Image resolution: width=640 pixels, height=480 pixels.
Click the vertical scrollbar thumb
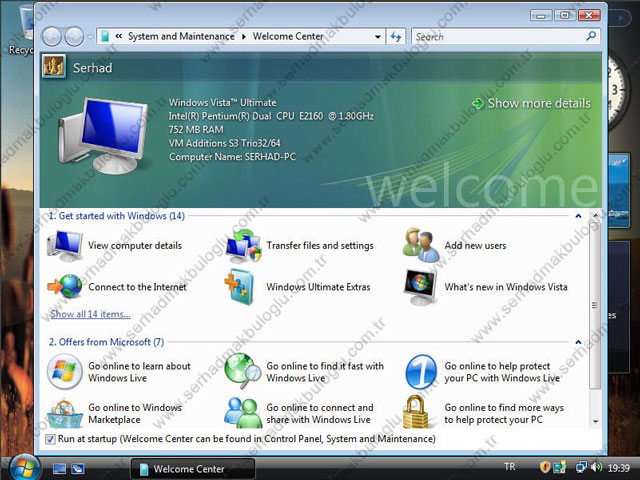pyautogui.click(x=596, y=304)
